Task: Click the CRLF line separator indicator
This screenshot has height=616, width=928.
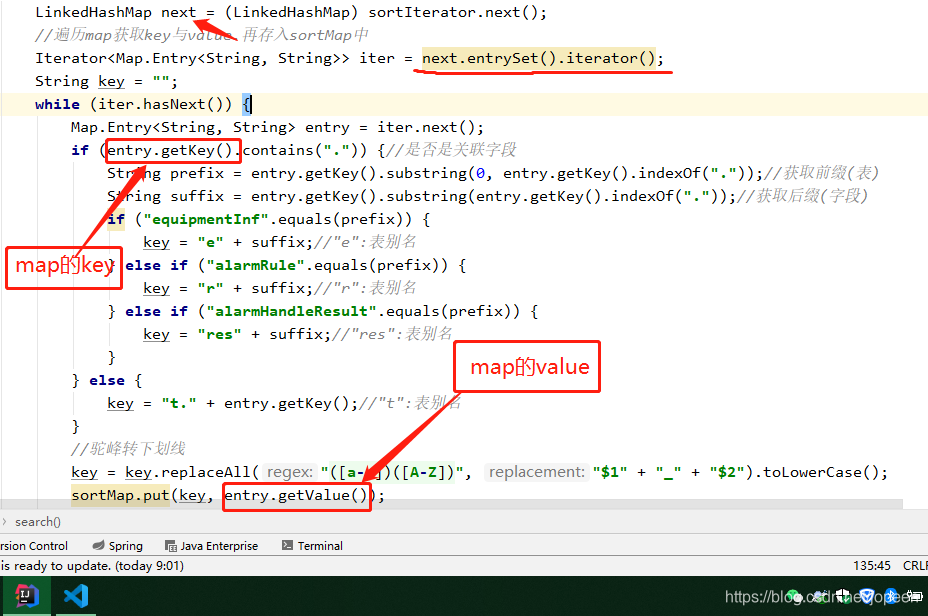Action: 915,566
